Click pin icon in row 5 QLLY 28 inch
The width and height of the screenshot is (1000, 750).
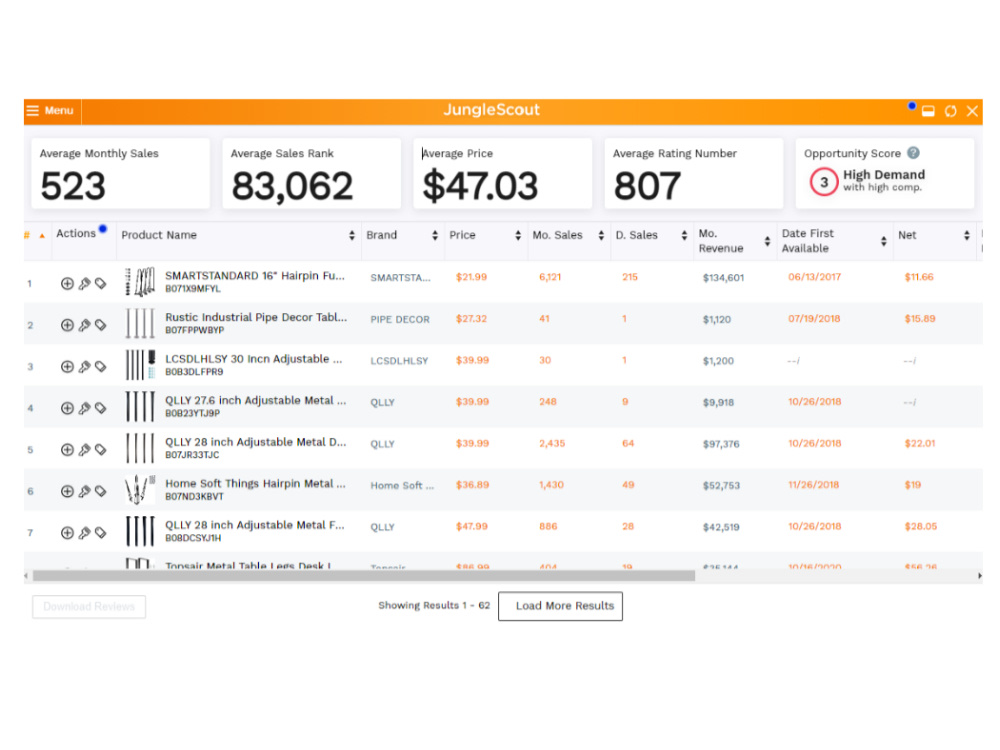(x=84, y=450)
